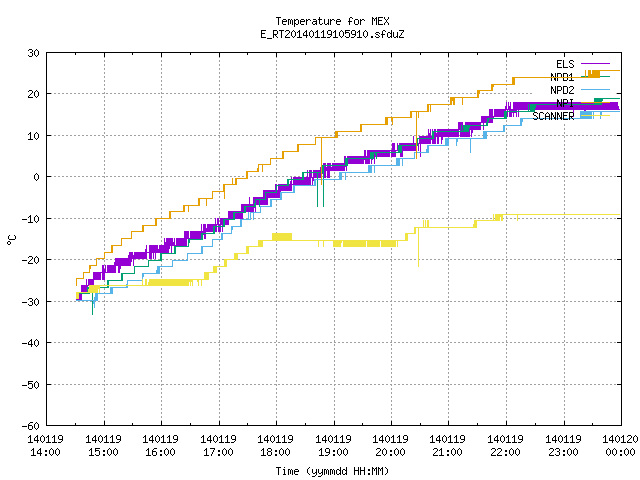640x480 pixels.
Task: Click the y-axis tick value -30
Action: tap(31, 302)
